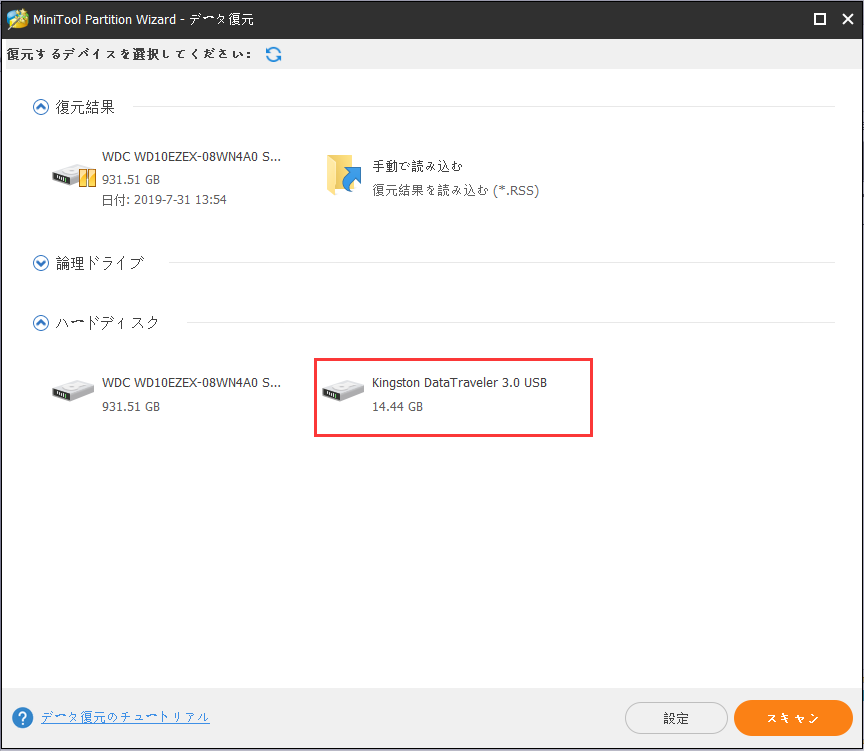Select the Kingston DataTraveler drive icon
The image size is (864, 751).
[343, 390]
